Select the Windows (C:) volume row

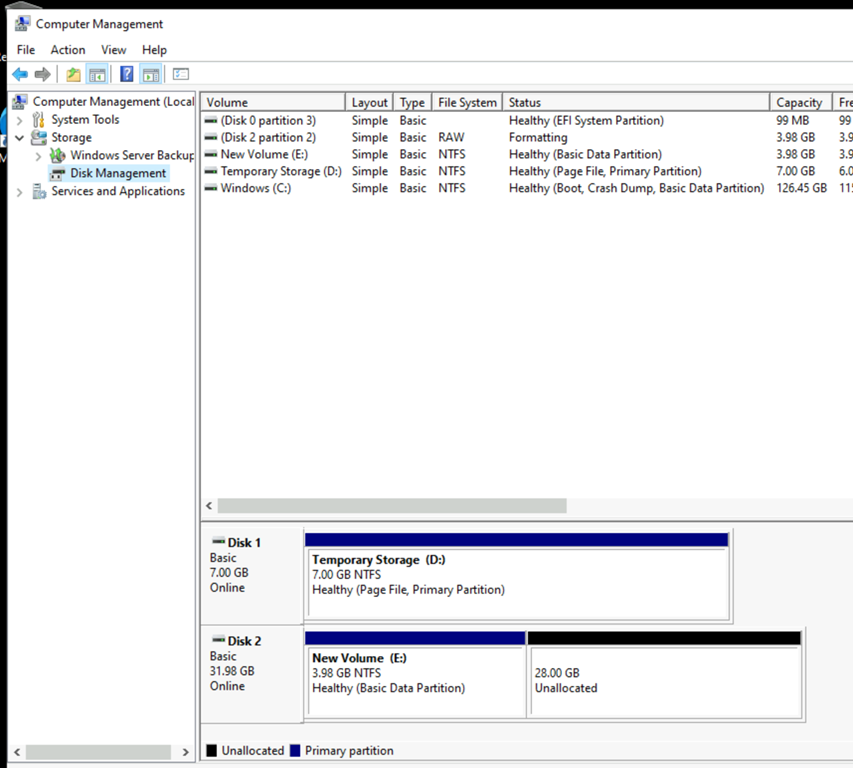[255, 189]
